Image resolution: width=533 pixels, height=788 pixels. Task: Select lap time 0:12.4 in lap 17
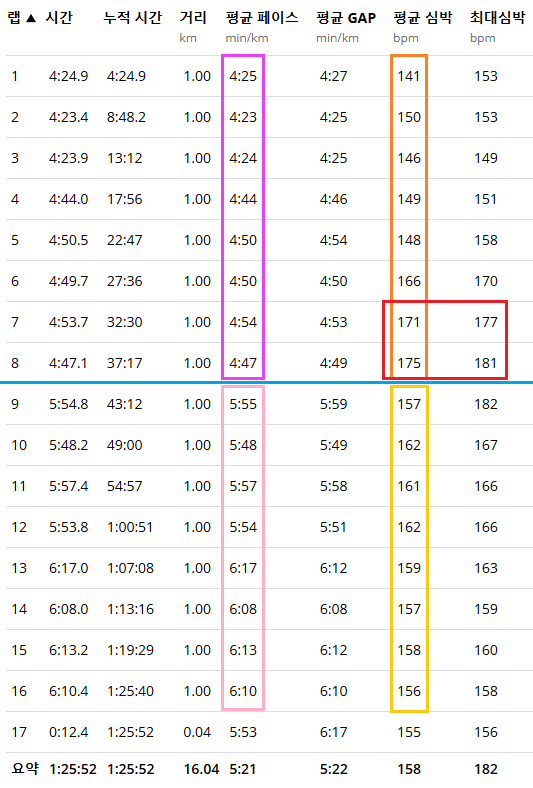tap(68, 732)
